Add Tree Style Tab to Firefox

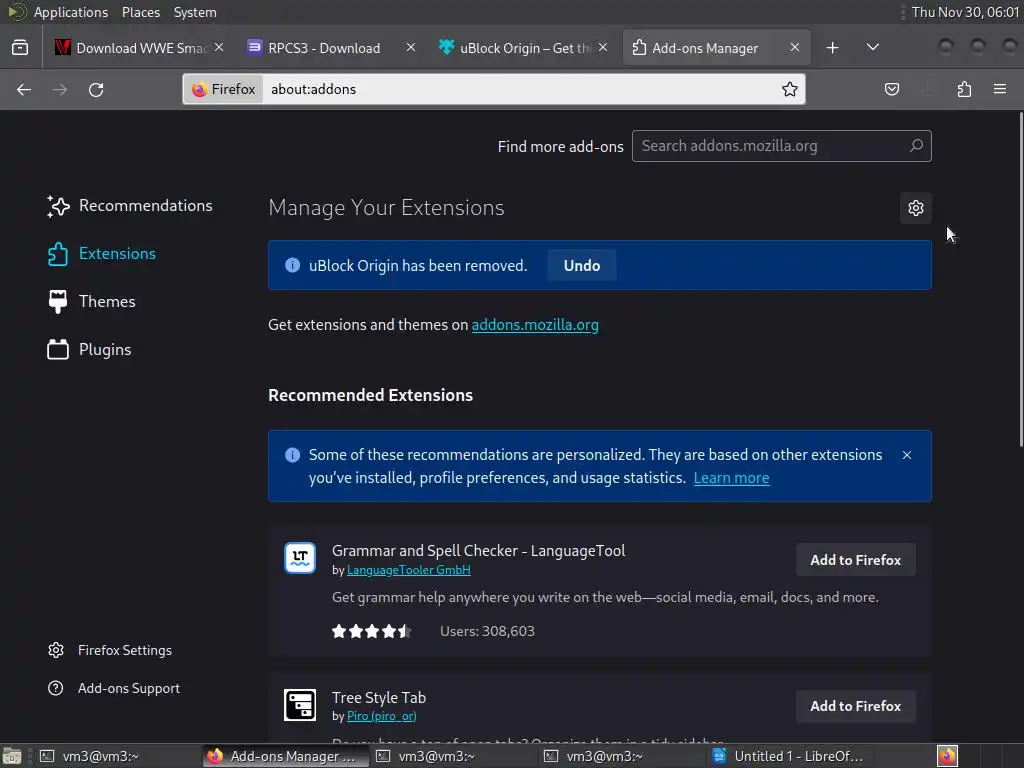[856, 707]
